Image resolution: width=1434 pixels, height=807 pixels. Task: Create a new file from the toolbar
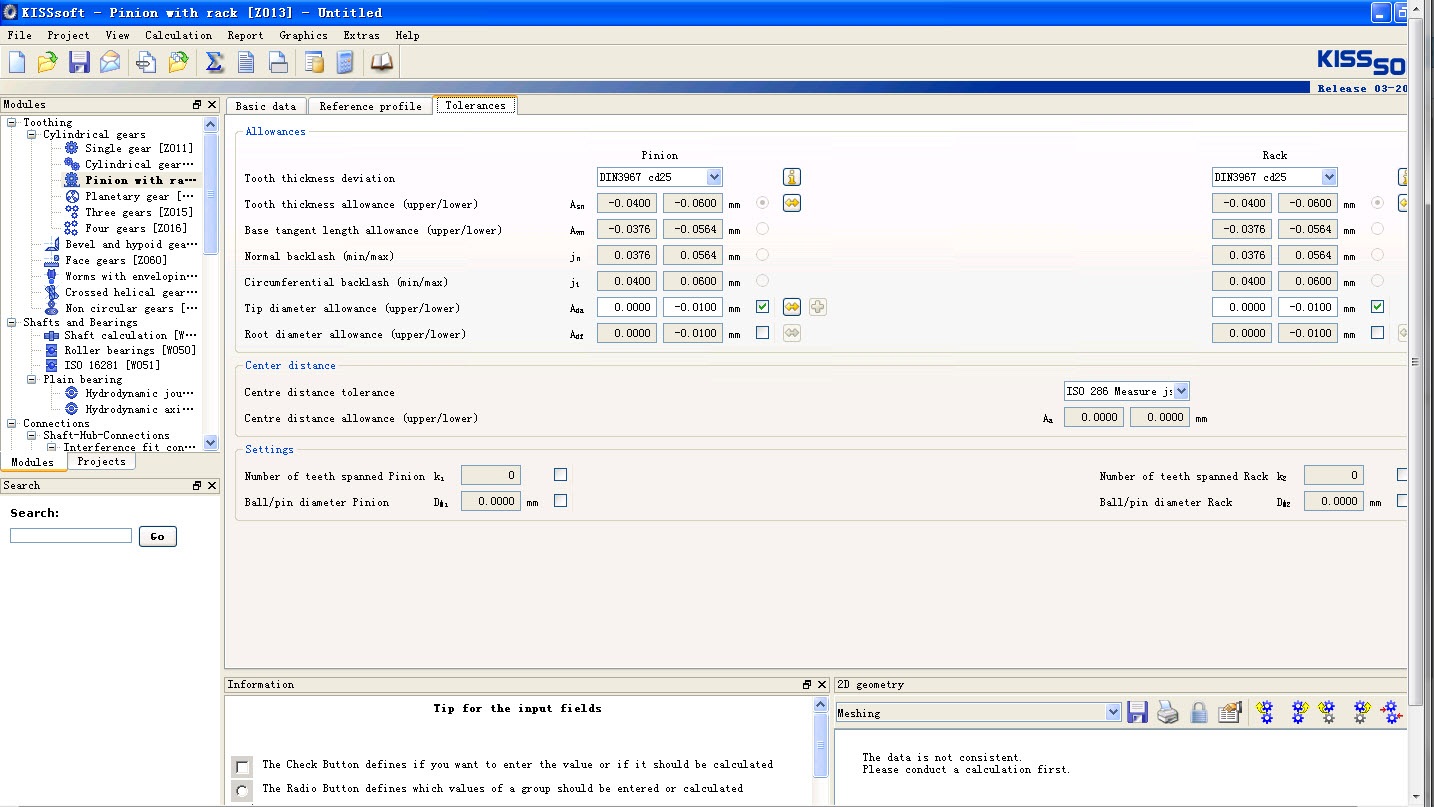click(x=17, y=62)
